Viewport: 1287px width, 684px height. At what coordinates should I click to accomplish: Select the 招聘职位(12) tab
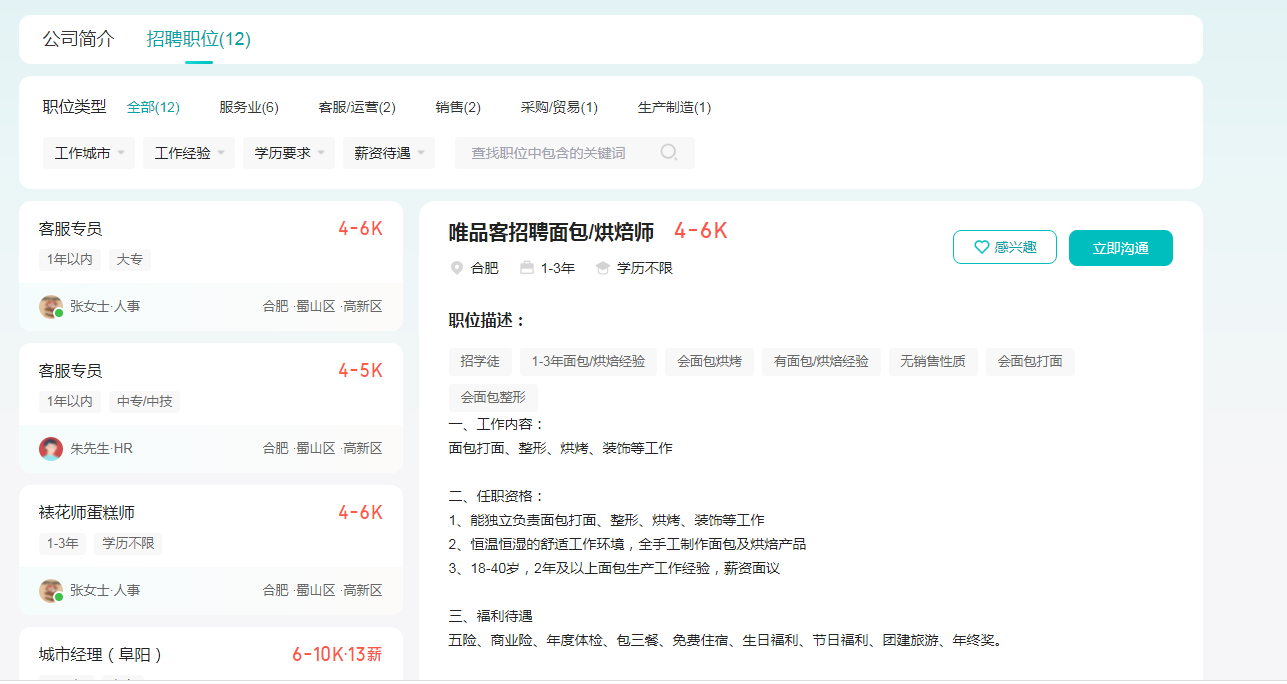pyautogui.click(x=198, y=39)
